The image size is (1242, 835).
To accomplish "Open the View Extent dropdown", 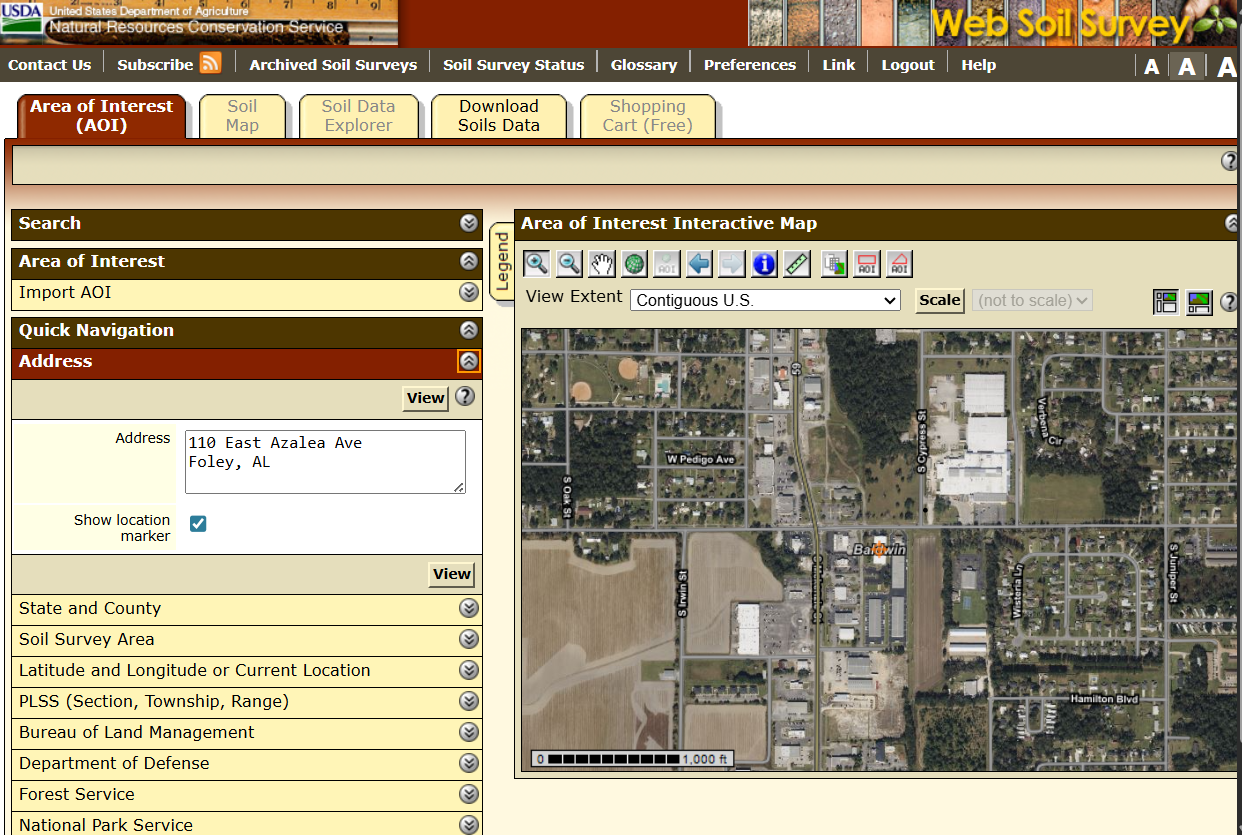I will point(765,300).
